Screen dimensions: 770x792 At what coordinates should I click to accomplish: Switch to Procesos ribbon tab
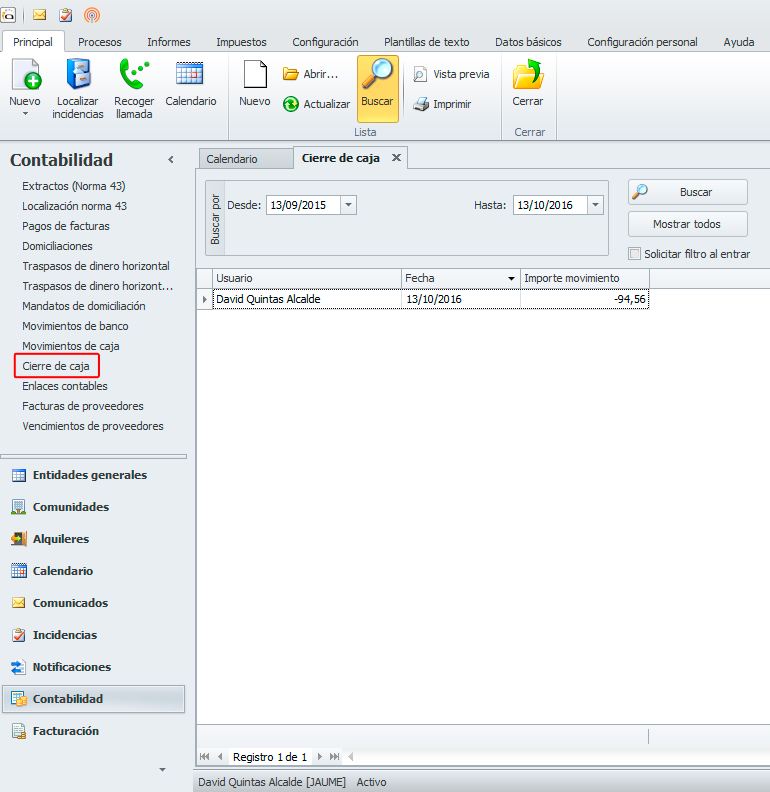(x=100, y=42)
